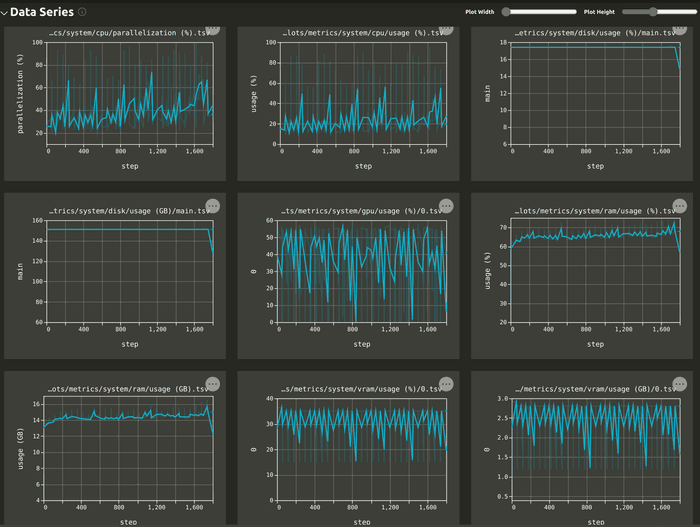Click the info icon beside Data Series
700x527 pixels.
point(82,12)
